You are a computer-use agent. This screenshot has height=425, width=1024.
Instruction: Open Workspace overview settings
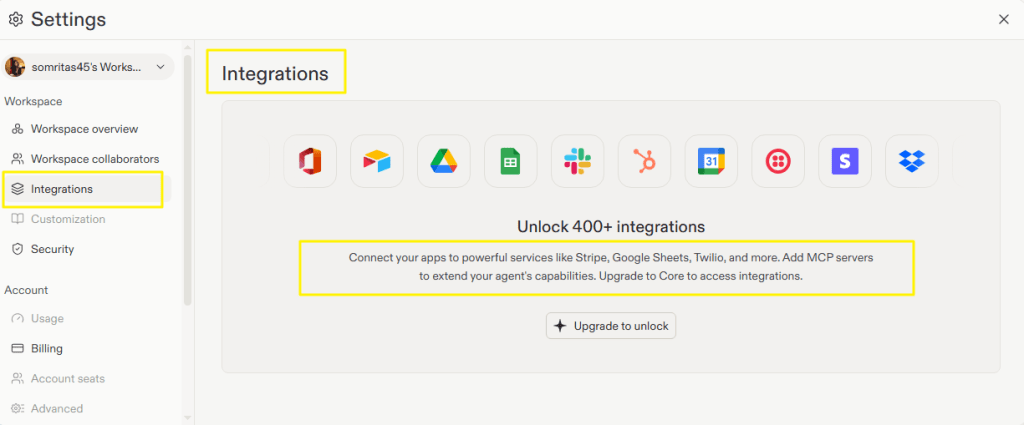tap(86, 129)
